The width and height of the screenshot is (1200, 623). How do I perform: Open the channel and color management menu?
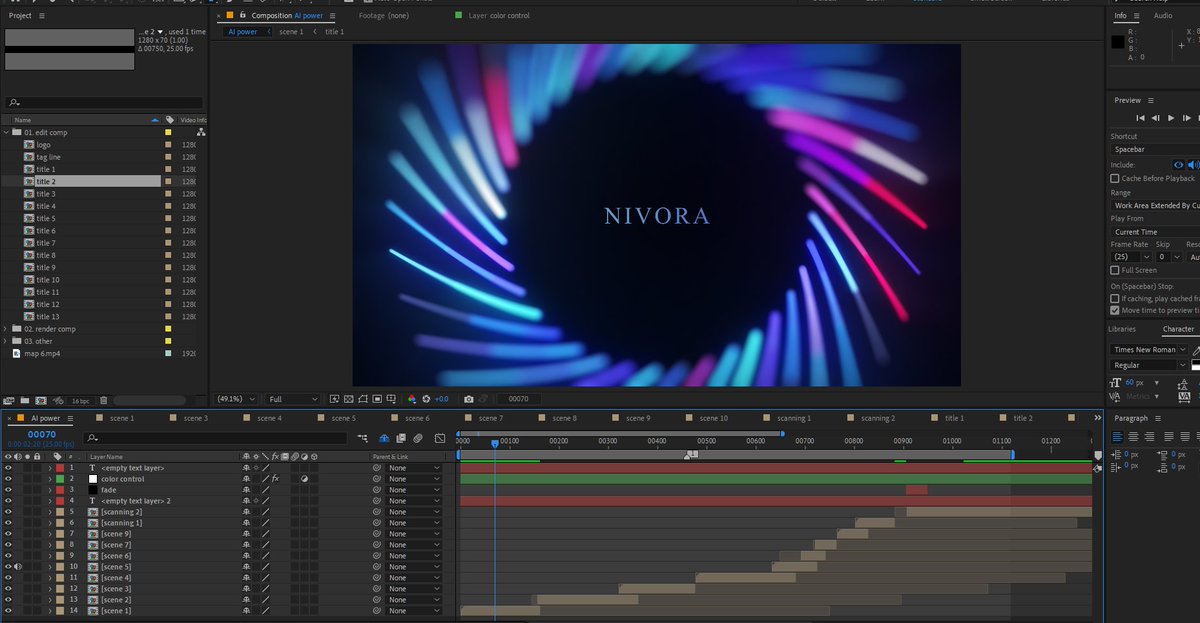[412, 398]
